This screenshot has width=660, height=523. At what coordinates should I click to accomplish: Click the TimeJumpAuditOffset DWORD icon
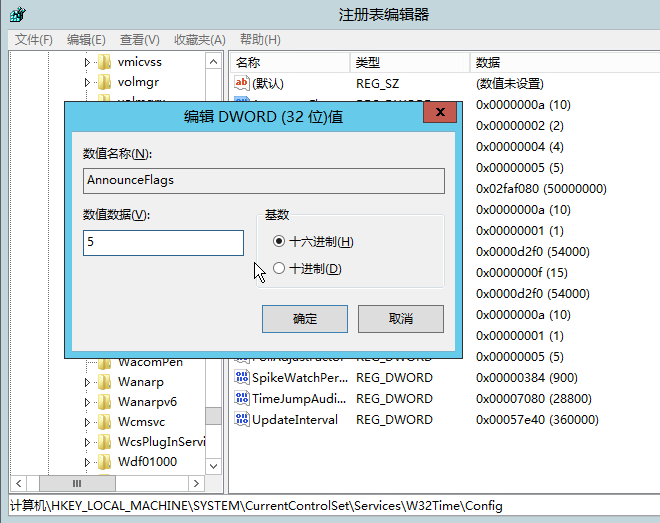pos(241,399)
